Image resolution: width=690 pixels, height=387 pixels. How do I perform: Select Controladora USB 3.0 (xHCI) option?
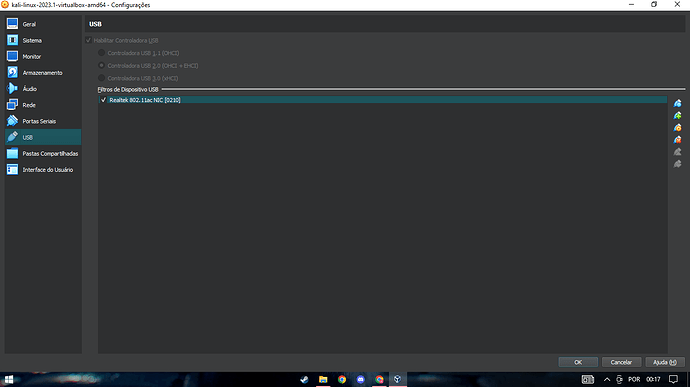102,78
